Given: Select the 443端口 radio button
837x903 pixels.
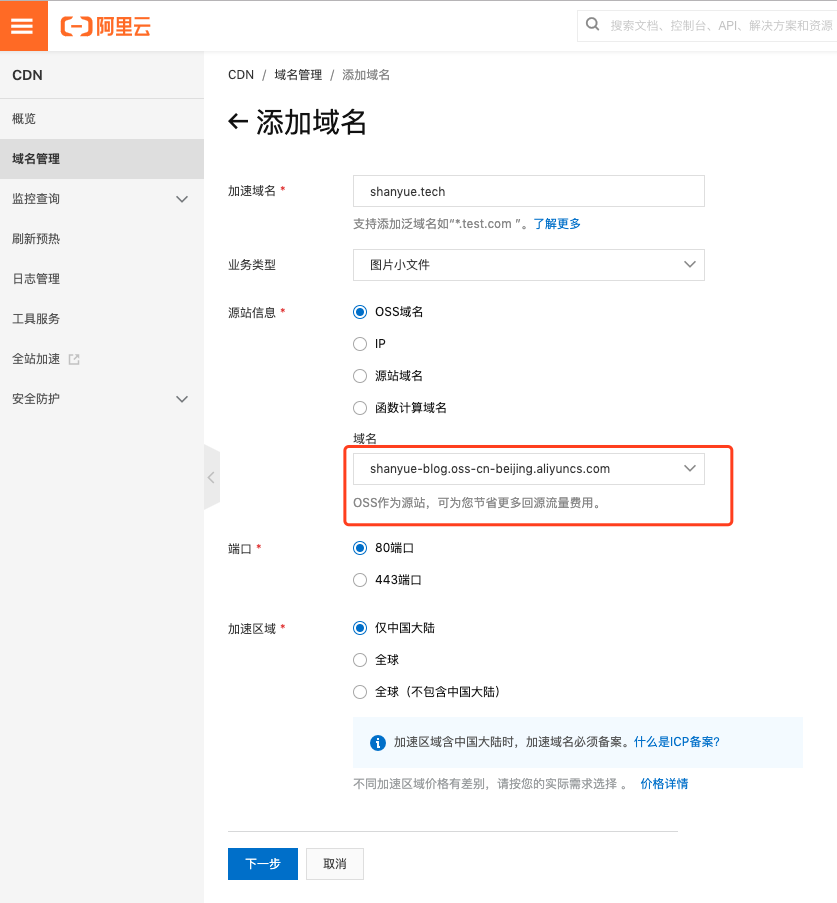Looking at the screenshot, I should [359, 579].
